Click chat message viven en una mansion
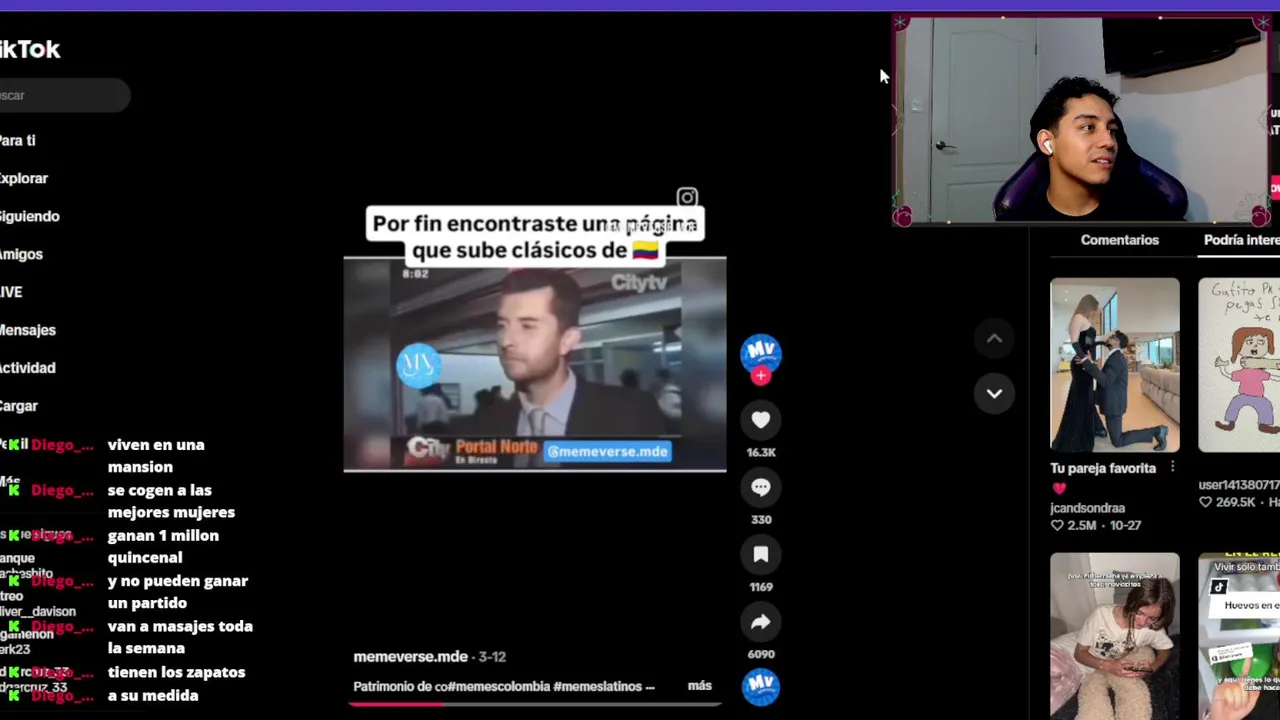Viewport: 1280px width, 720px height. click(156, 456)
